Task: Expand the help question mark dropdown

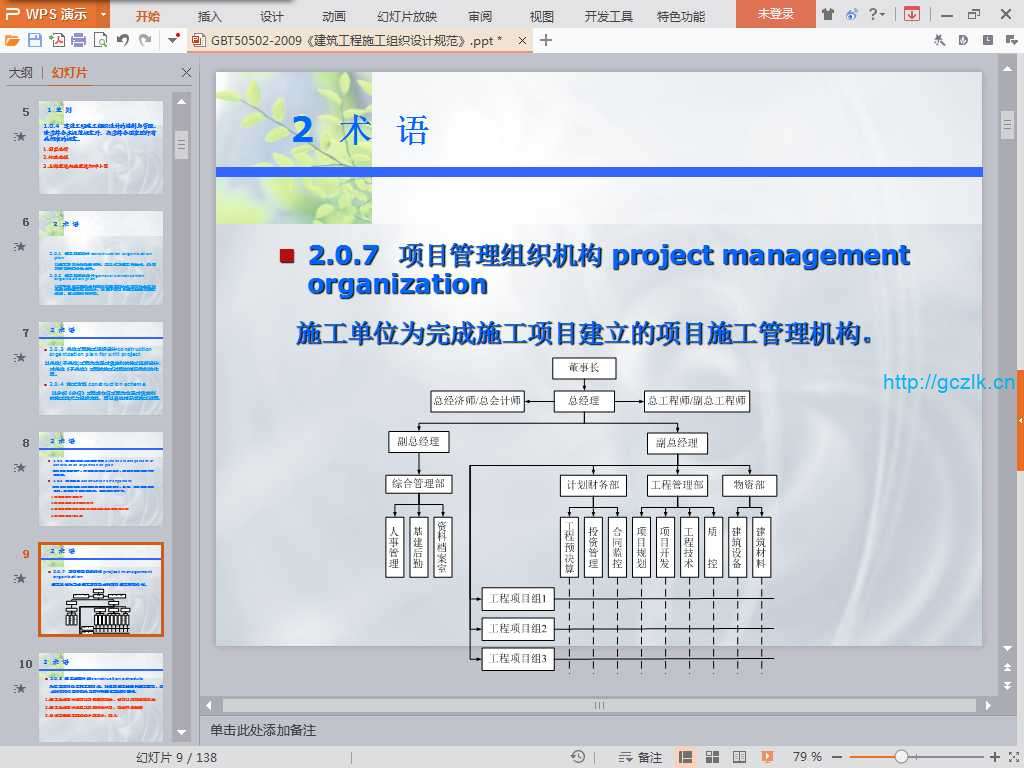Action: pyautogui.click(x=877, y=14)
